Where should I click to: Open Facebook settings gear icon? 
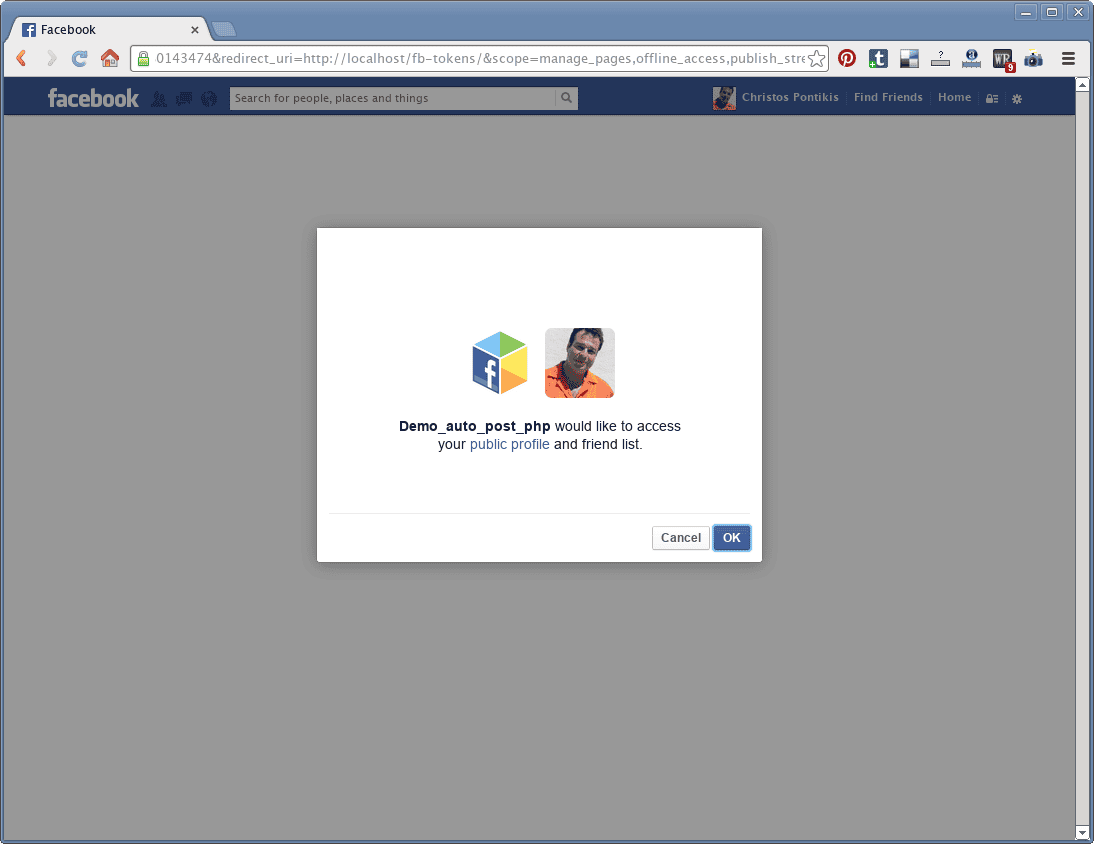(1017, 99)
